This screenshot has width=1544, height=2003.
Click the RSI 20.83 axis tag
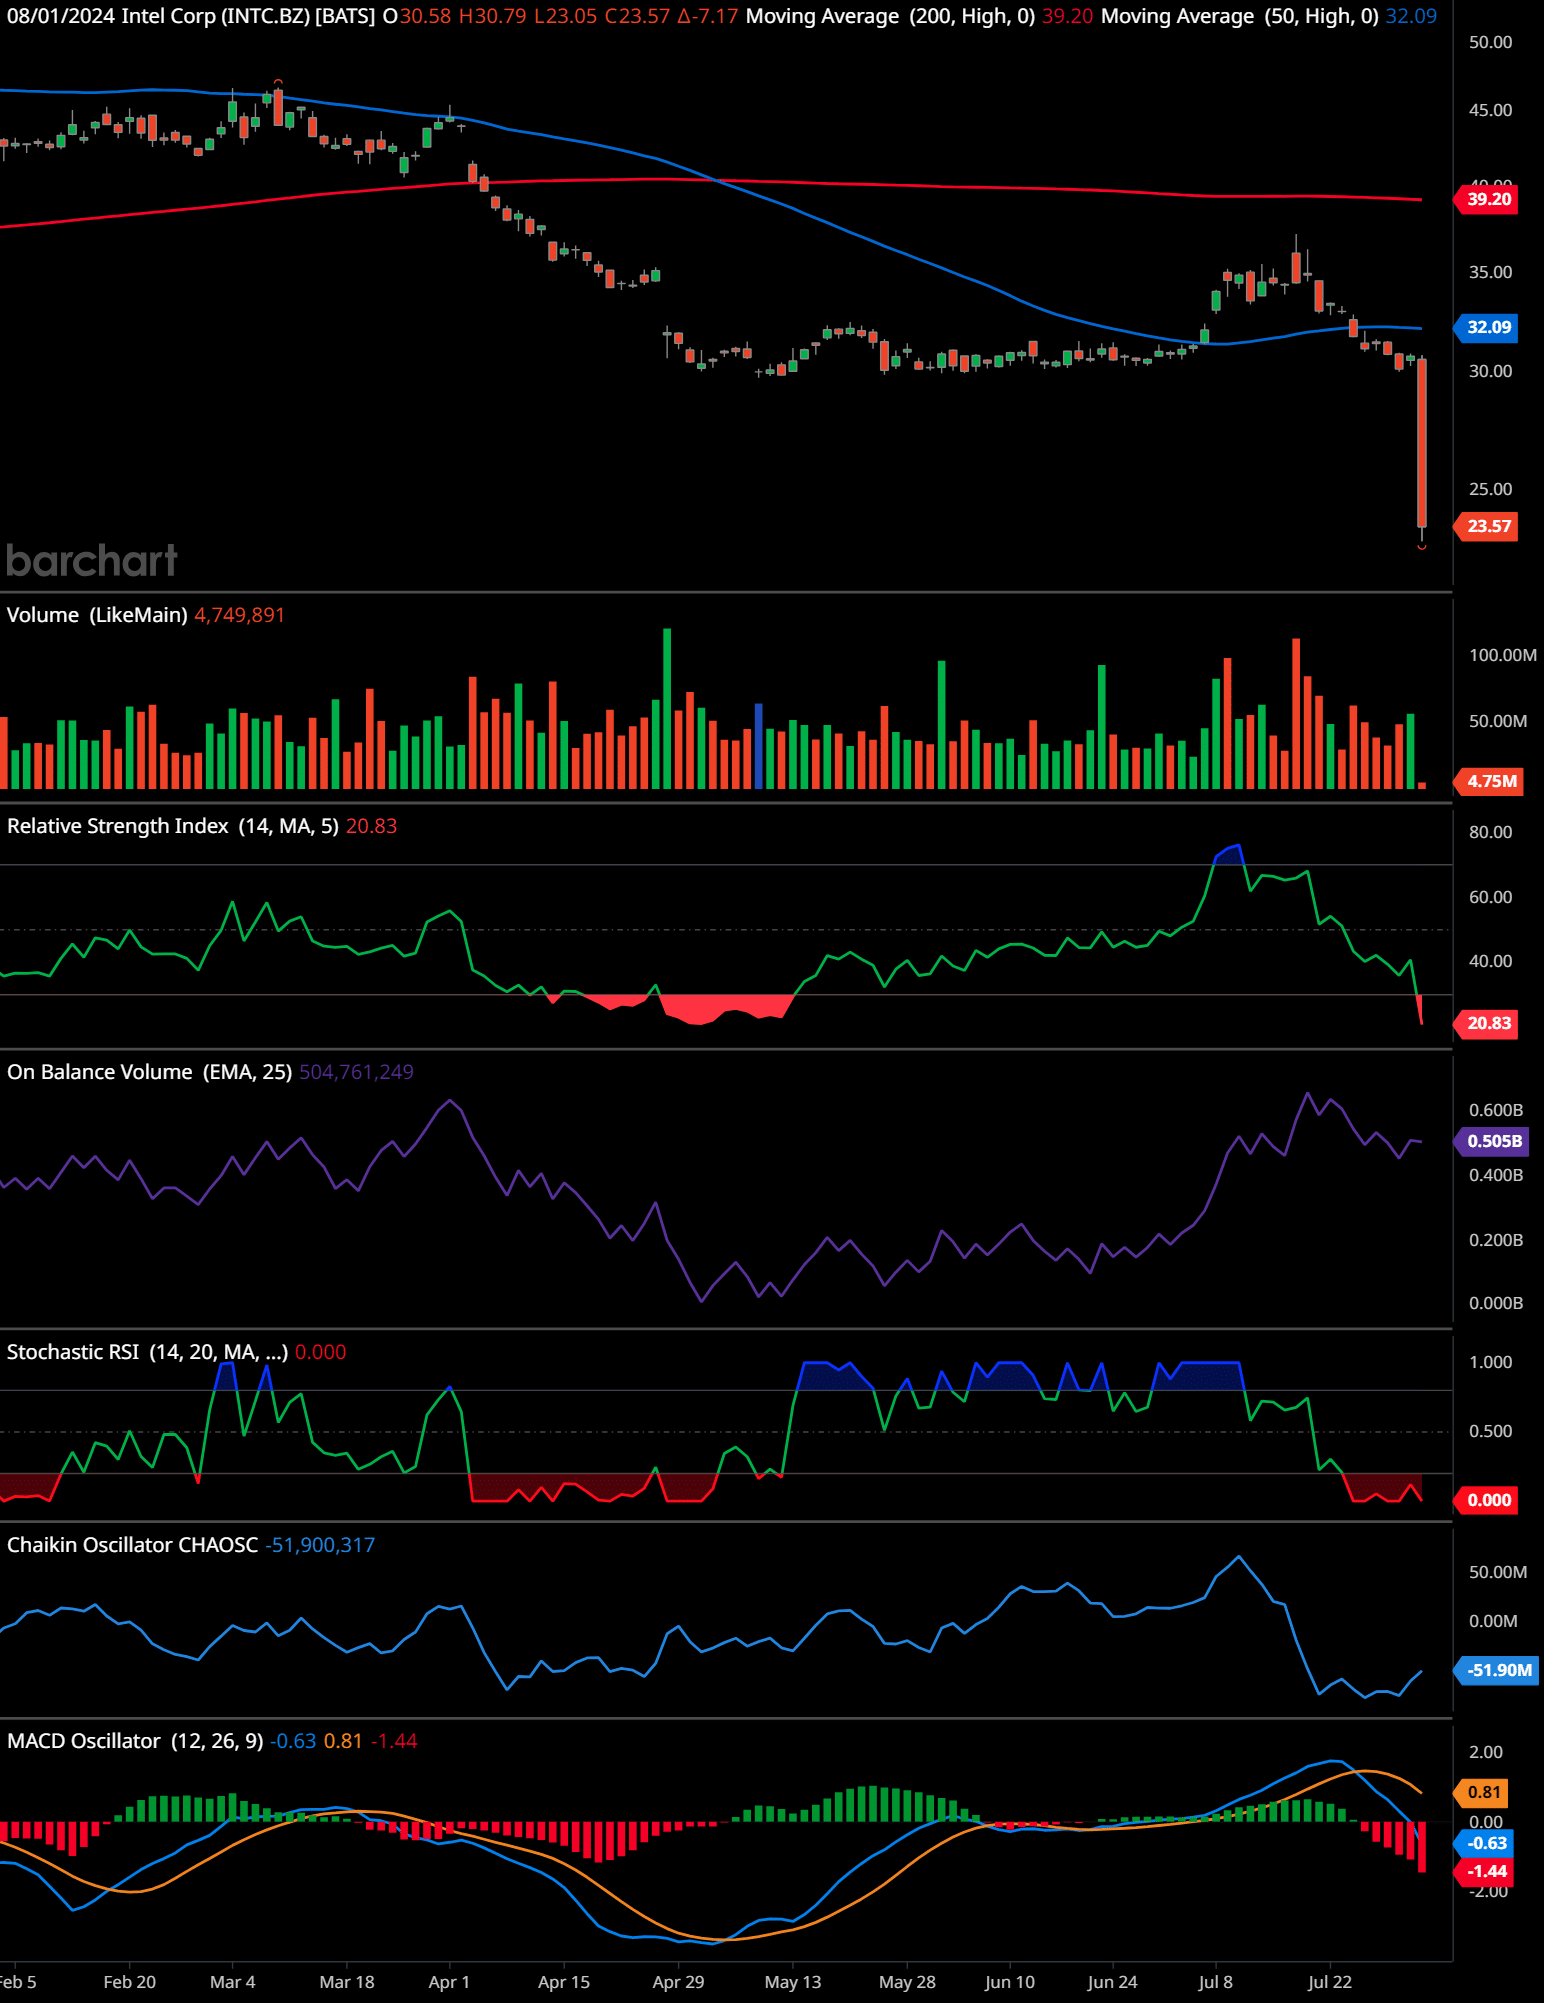point(1488,1023)
